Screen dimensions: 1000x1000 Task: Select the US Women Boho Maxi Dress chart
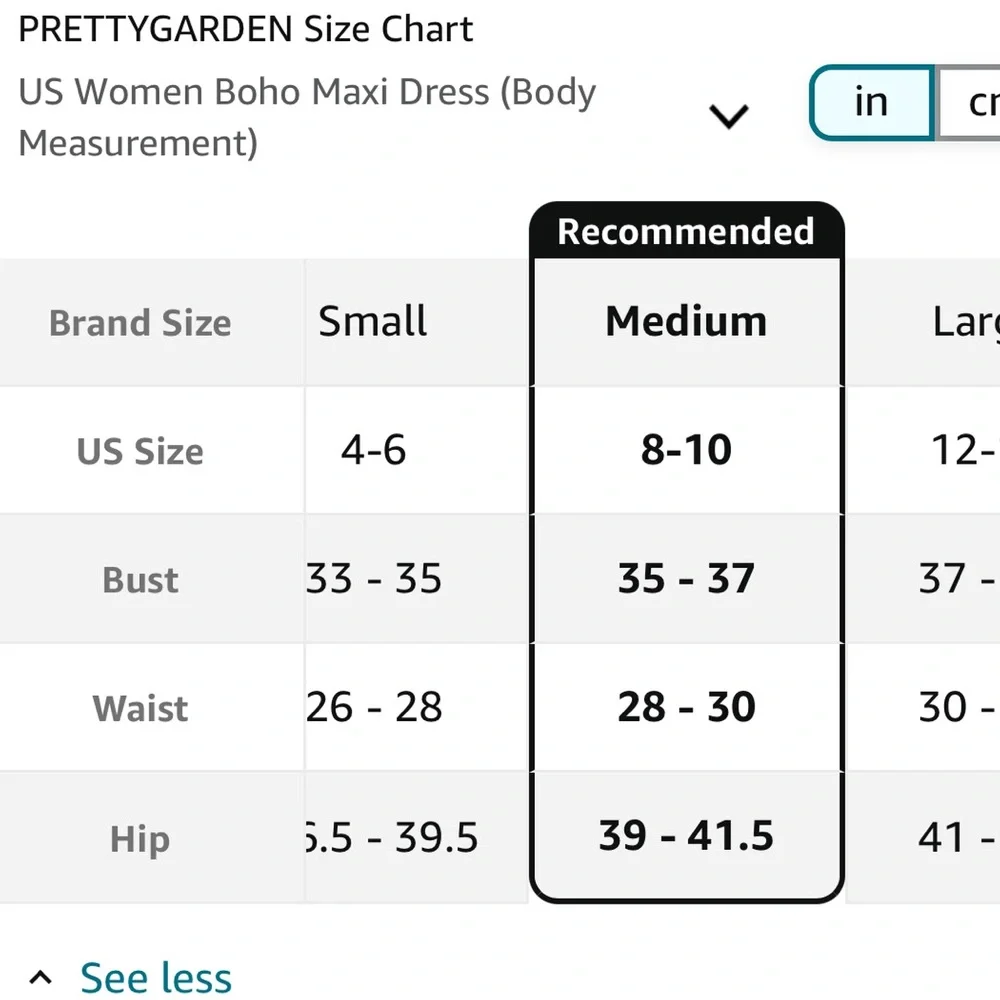[x=307, y=117]
